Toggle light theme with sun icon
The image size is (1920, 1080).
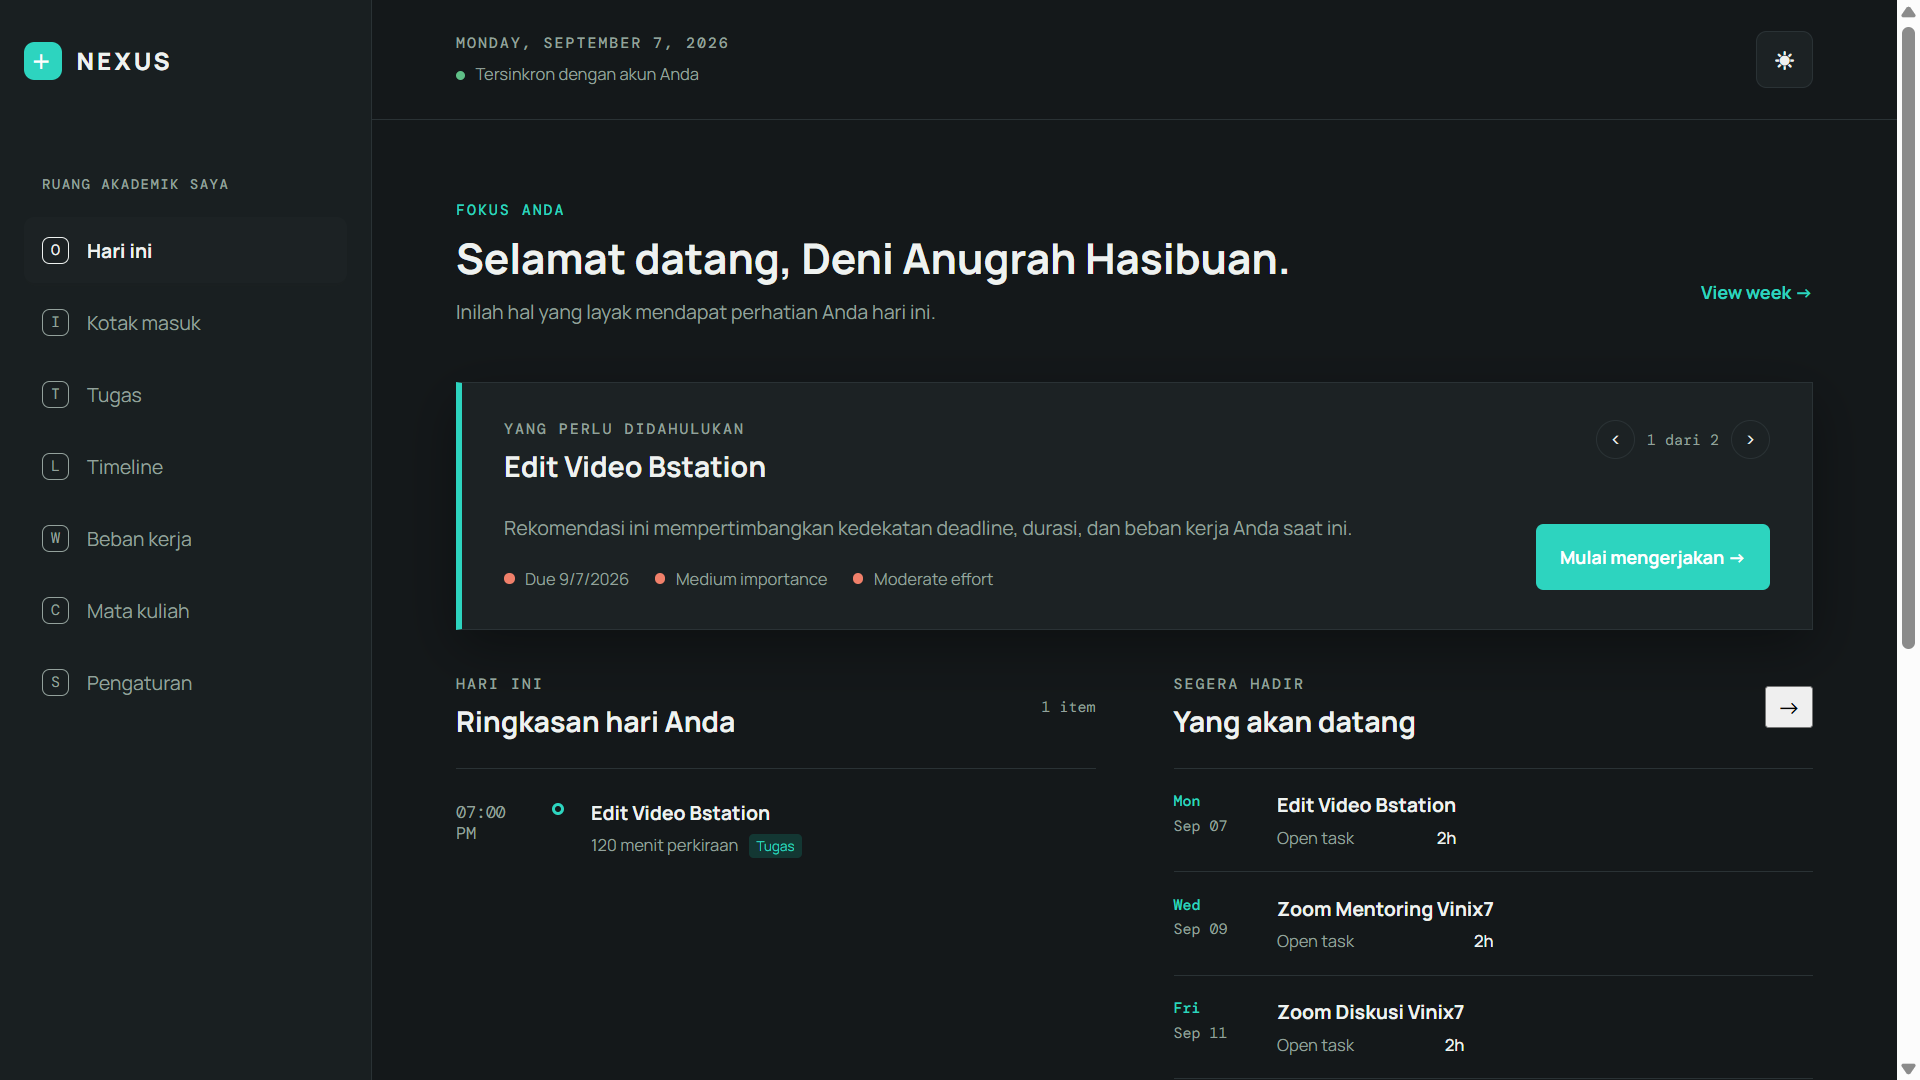click(x=1784, y=60)
